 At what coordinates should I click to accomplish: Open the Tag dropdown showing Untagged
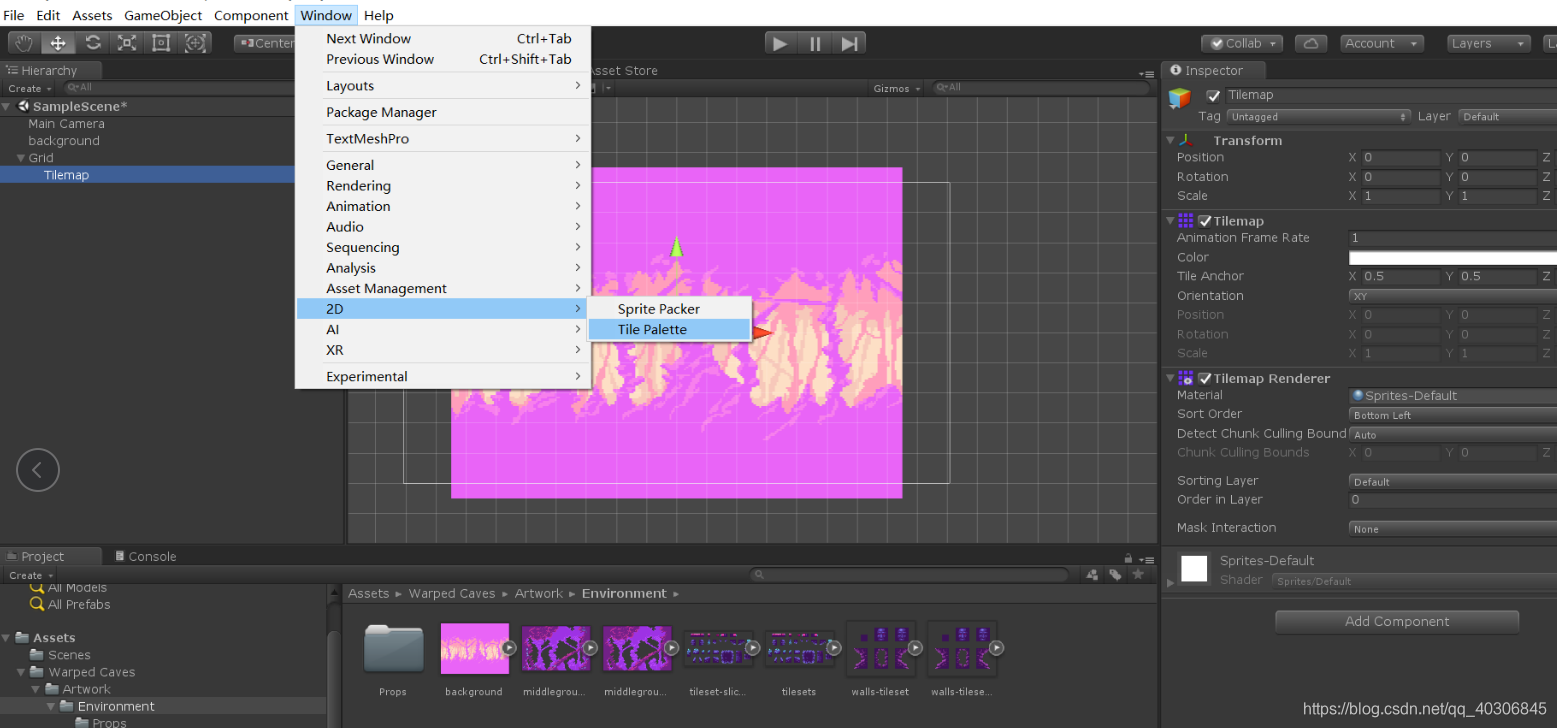(x=1318, y=117)
